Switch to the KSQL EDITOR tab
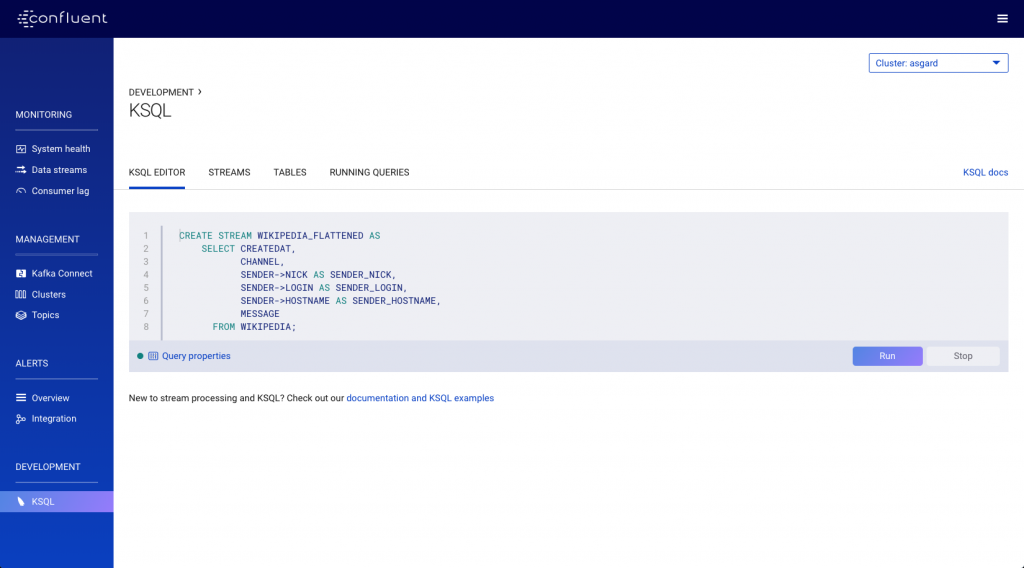Viewport: 1024px width, 568px height. coord(157,172)
